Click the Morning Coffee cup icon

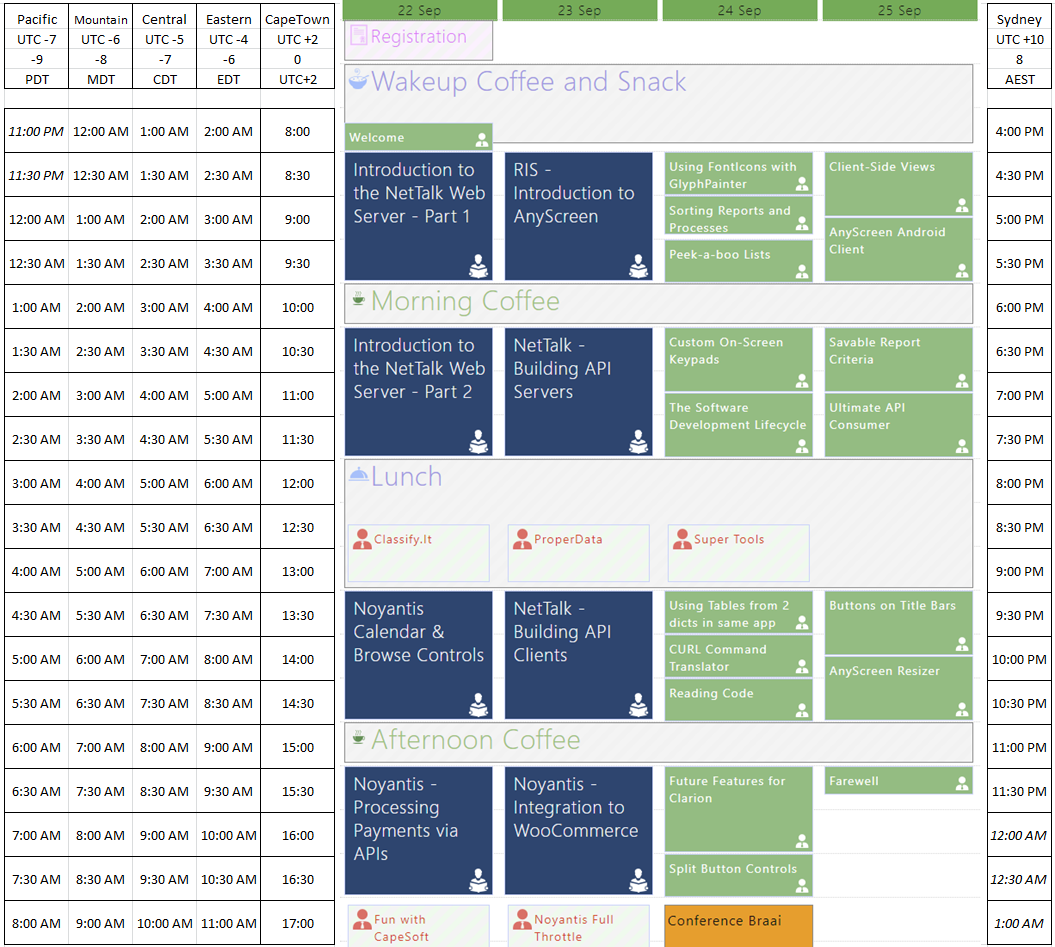pyautogui.click(x=358, y=299)
